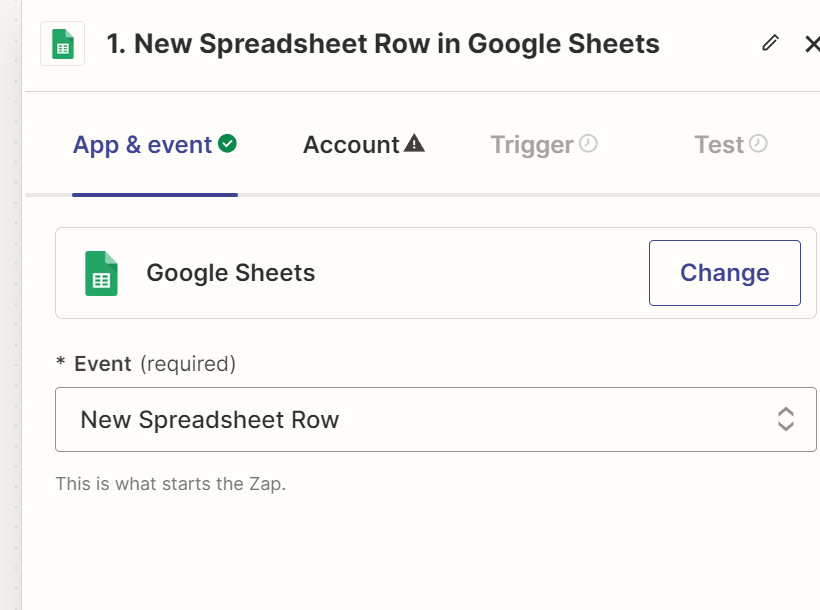820x610 pixels.
Task: Switch to the App & event tab
Action: [x=142, y=145]
